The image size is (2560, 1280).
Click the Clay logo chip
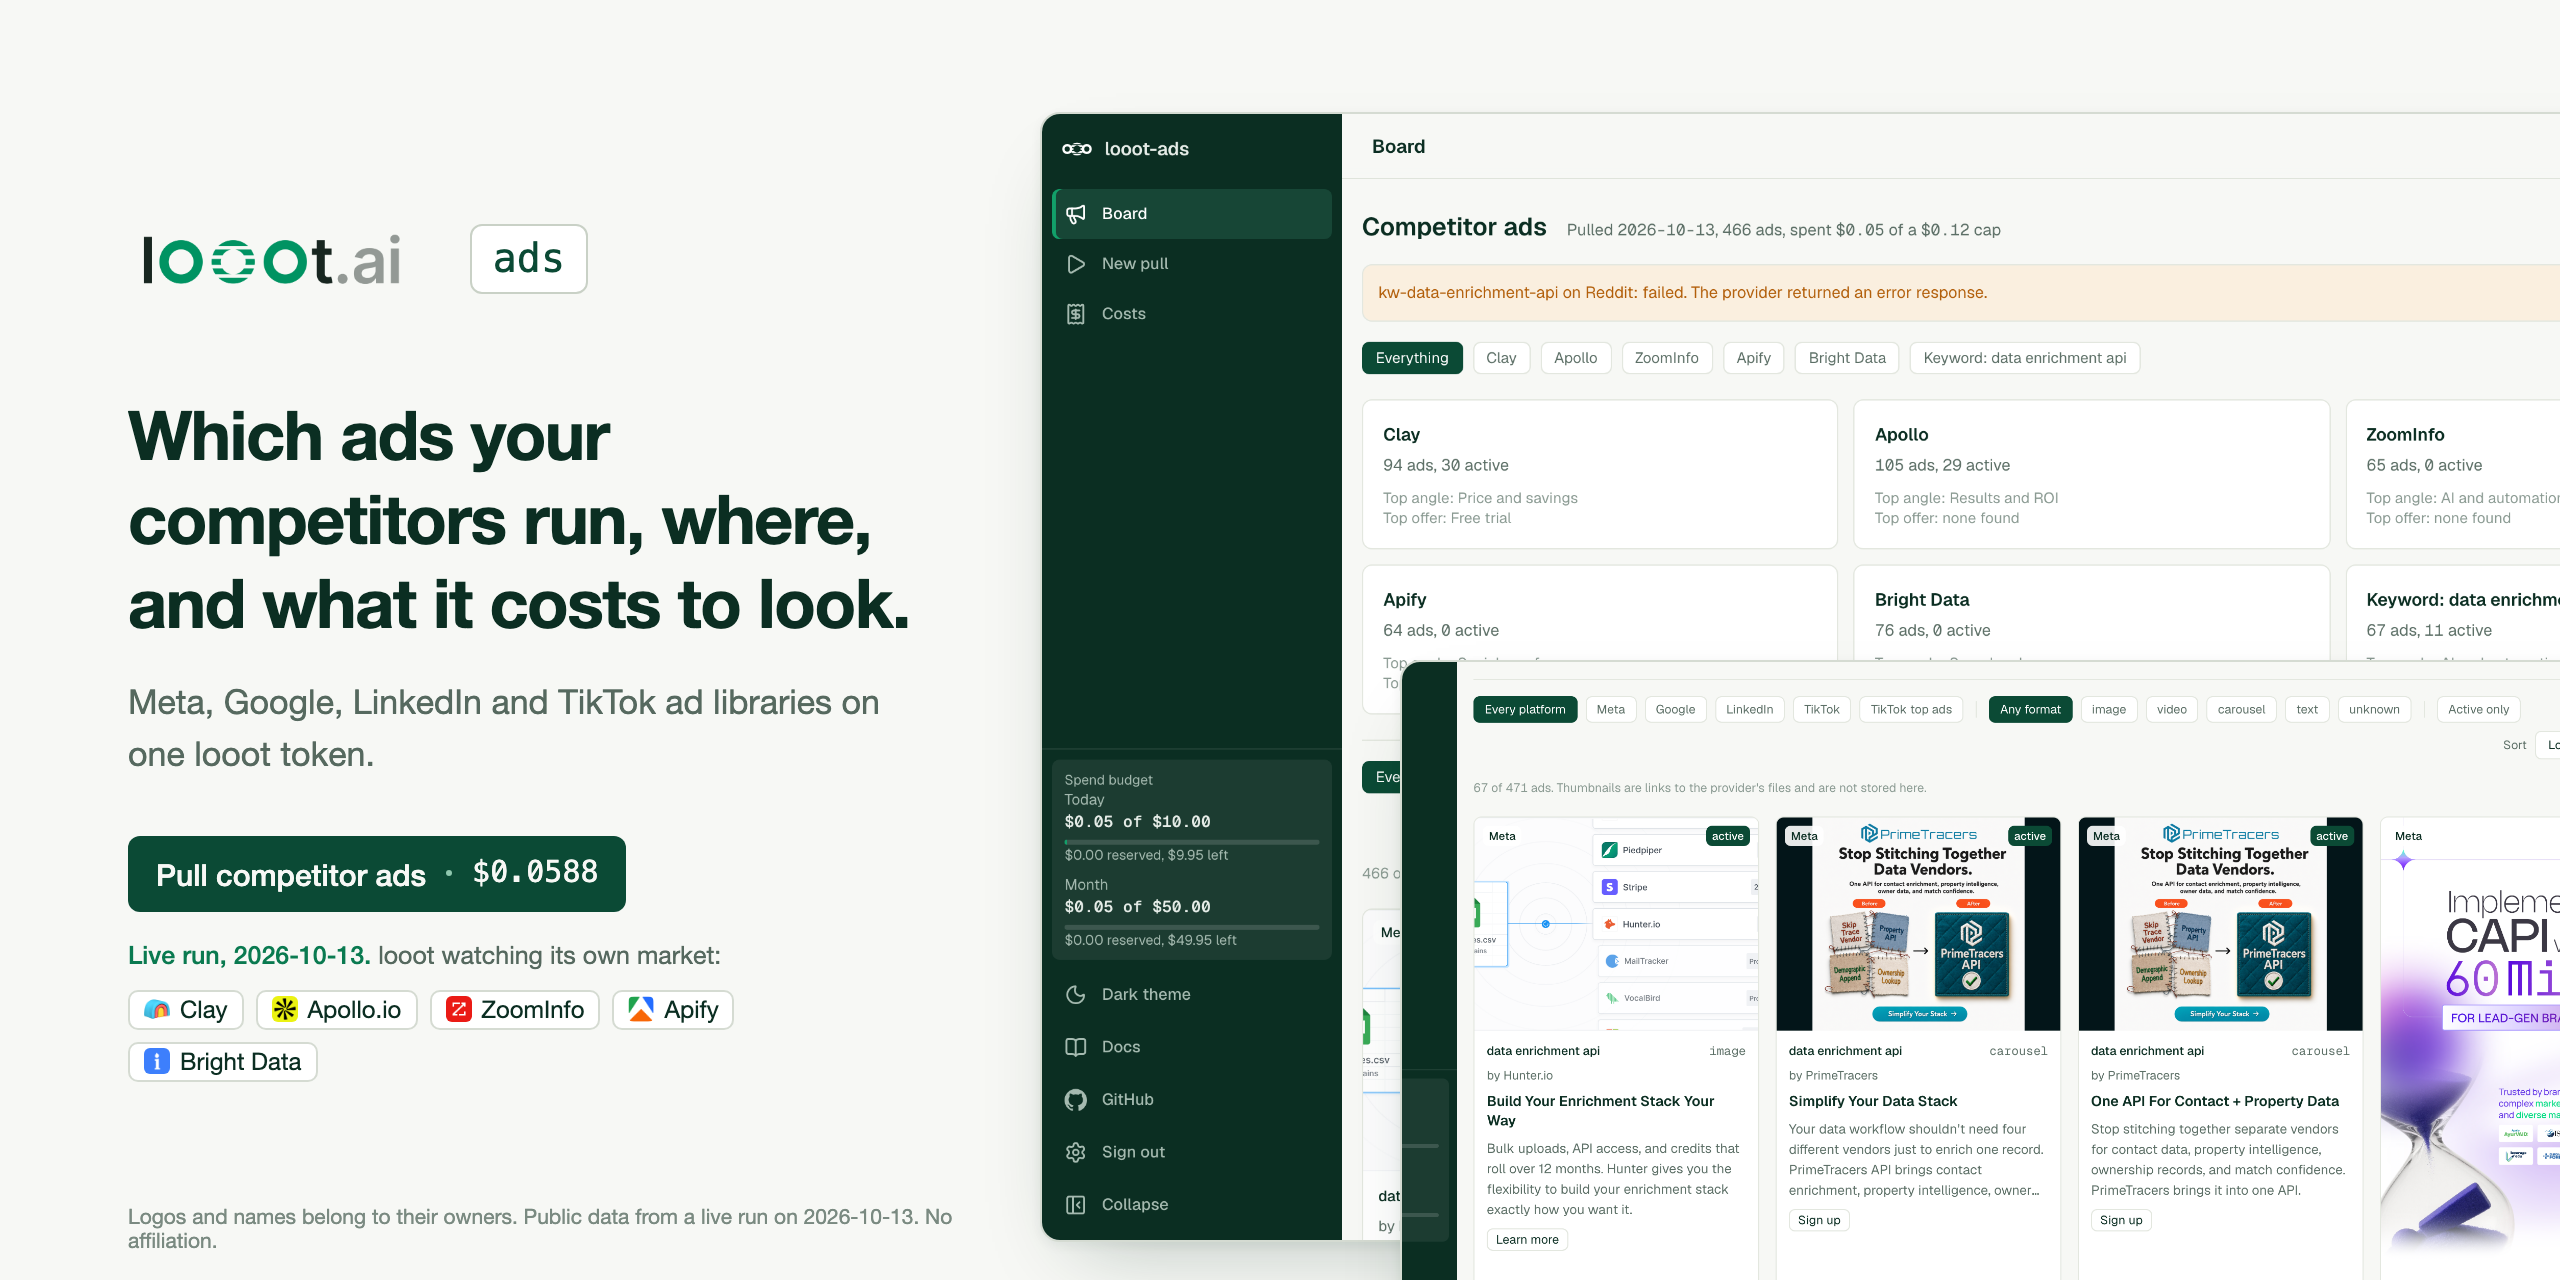(186, 1010)
